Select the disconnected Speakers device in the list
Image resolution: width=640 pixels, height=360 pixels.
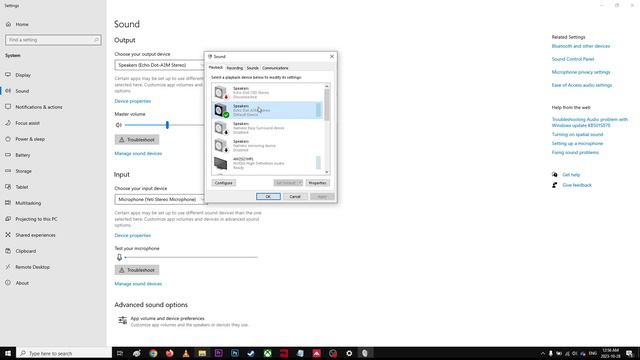point(267,93)
